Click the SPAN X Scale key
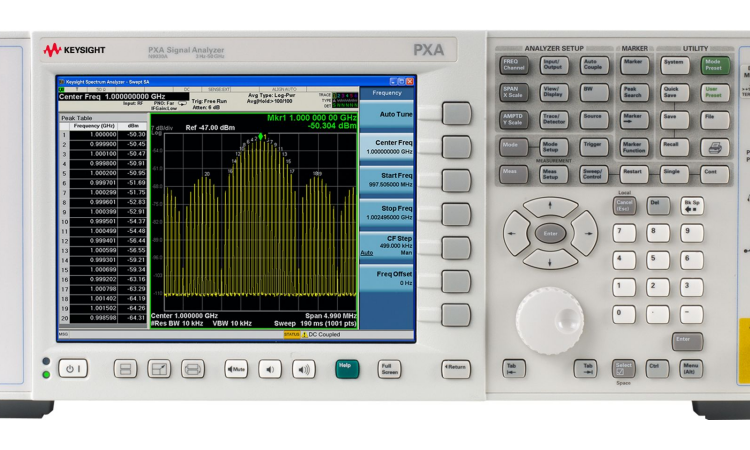 point(514,92)
